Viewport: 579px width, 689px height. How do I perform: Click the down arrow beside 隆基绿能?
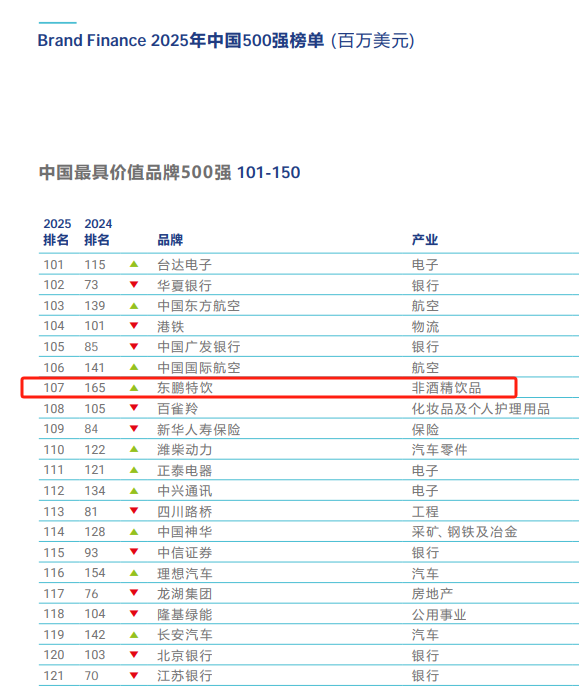pyautogui.click(x=134, y=613)
